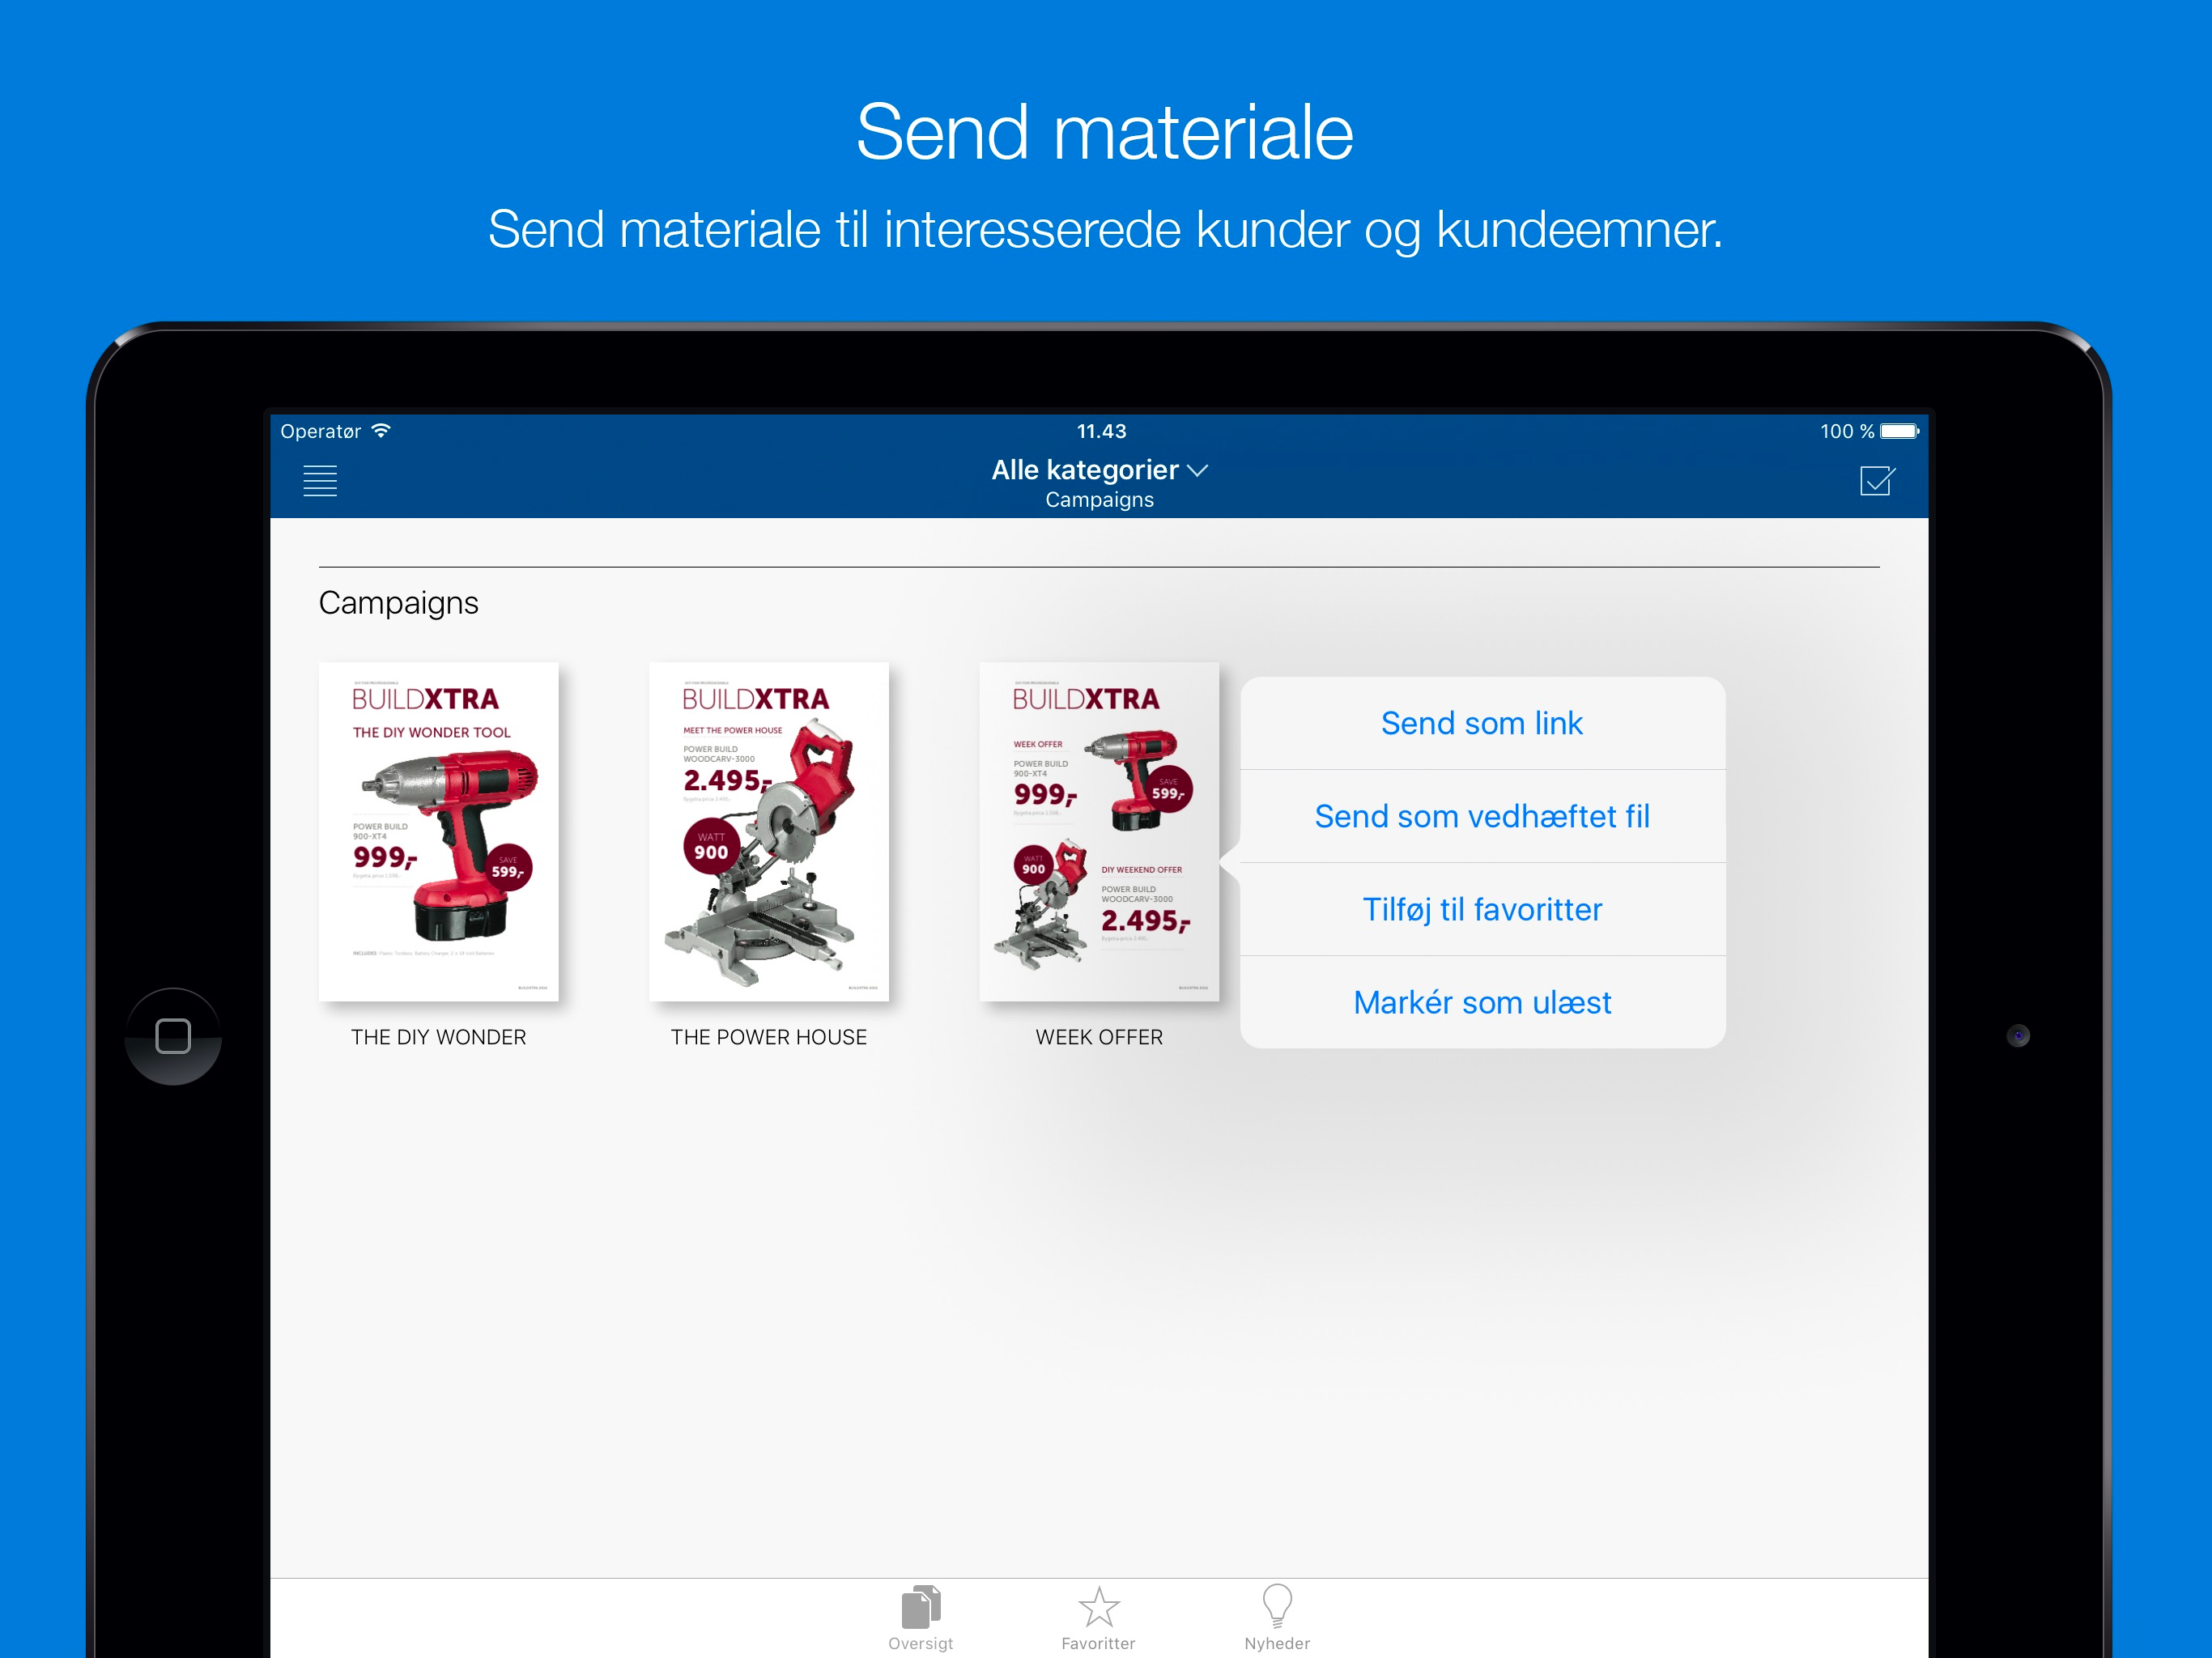Tap the battery status icon

(x=1899, y=431)
